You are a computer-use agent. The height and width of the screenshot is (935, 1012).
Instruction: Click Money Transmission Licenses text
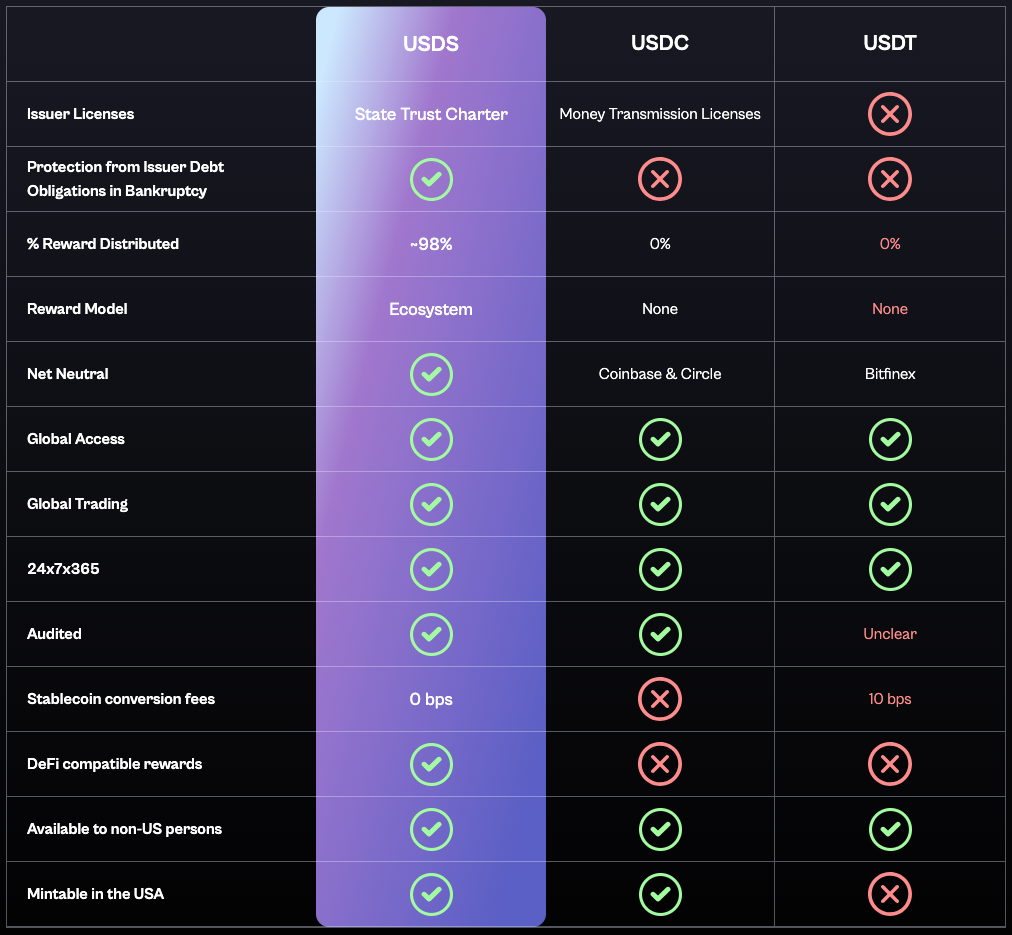coord(660,114)
